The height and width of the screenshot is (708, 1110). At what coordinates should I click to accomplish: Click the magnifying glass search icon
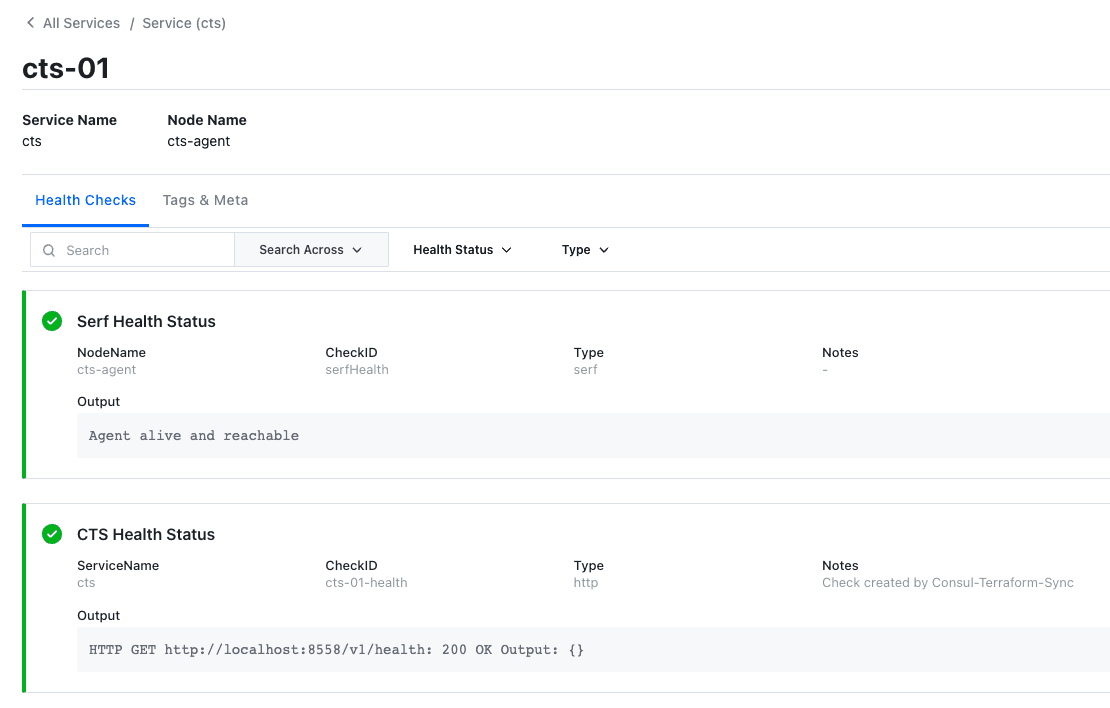tap(49, 250)
